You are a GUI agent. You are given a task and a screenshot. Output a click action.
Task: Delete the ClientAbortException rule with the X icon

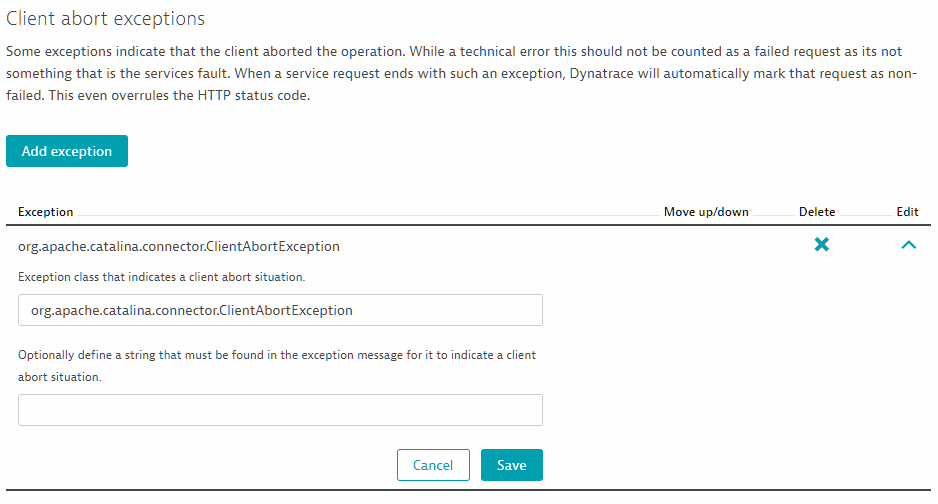coord(821,244)
